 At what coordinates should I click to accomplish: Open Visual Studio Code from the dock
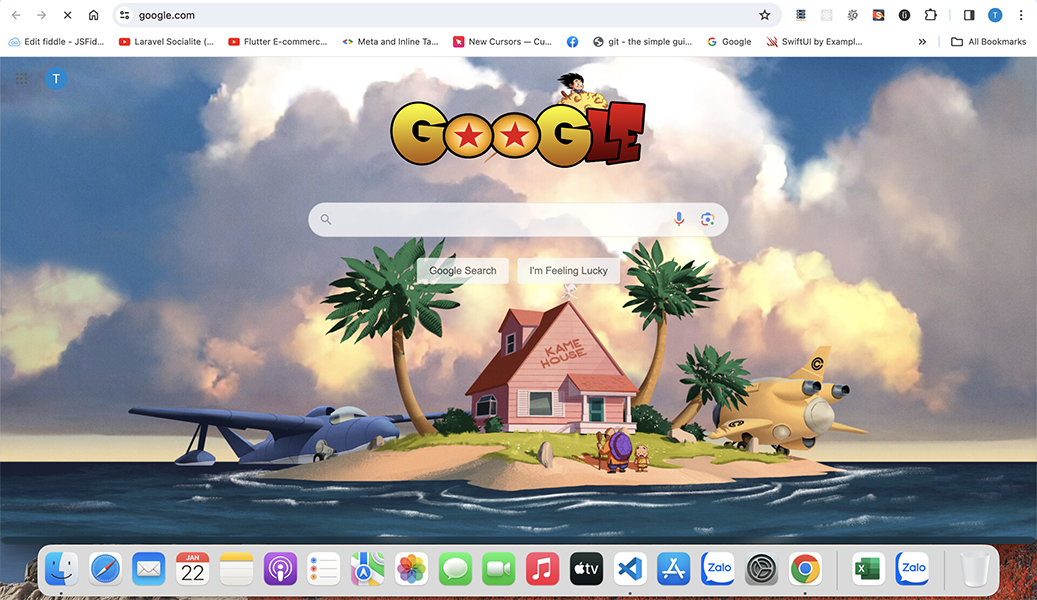(x=629, y=568)
